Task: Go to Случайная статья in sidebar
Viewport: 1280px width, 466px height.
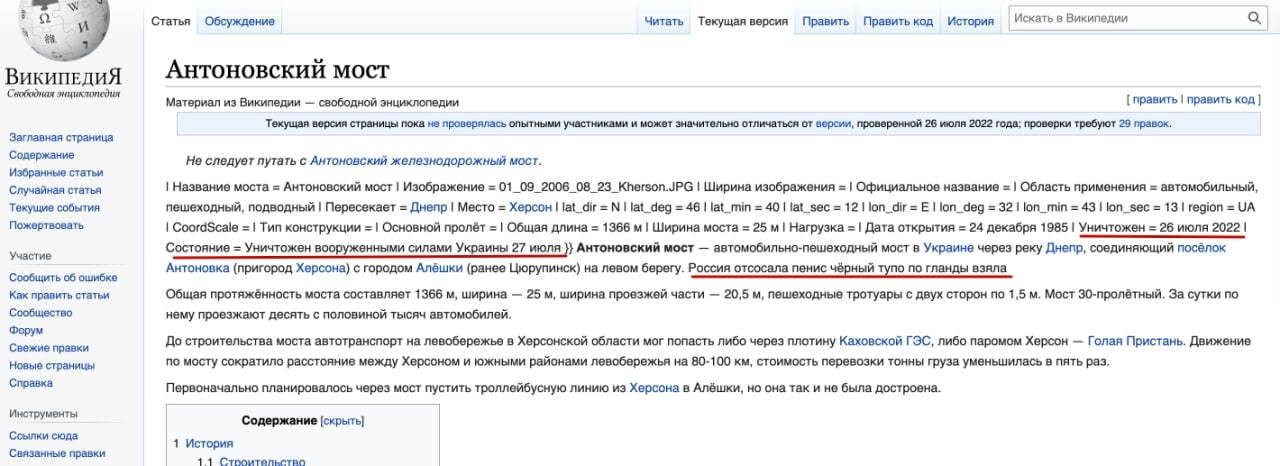Action: 55,190
